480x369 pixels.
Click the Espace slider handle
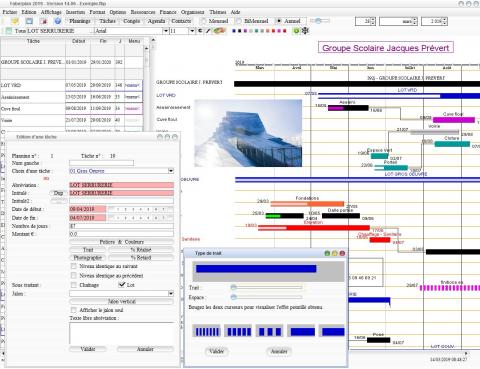[234, 297]
